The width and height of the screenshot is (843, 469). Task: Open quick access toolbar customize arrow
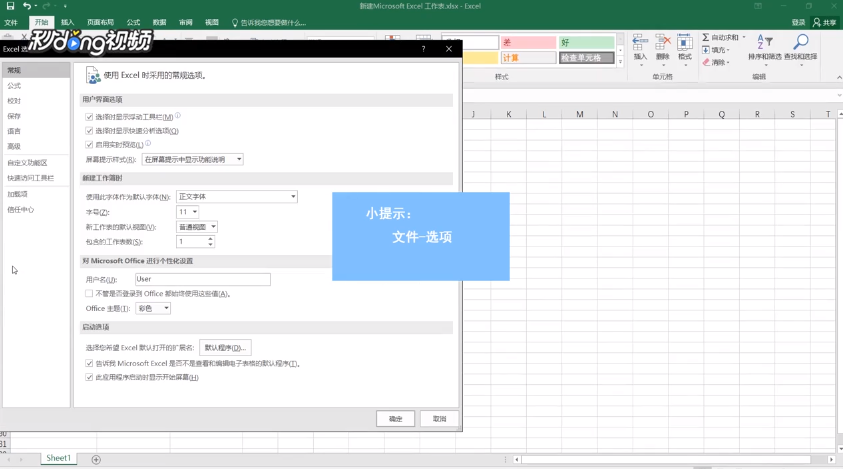65,6
